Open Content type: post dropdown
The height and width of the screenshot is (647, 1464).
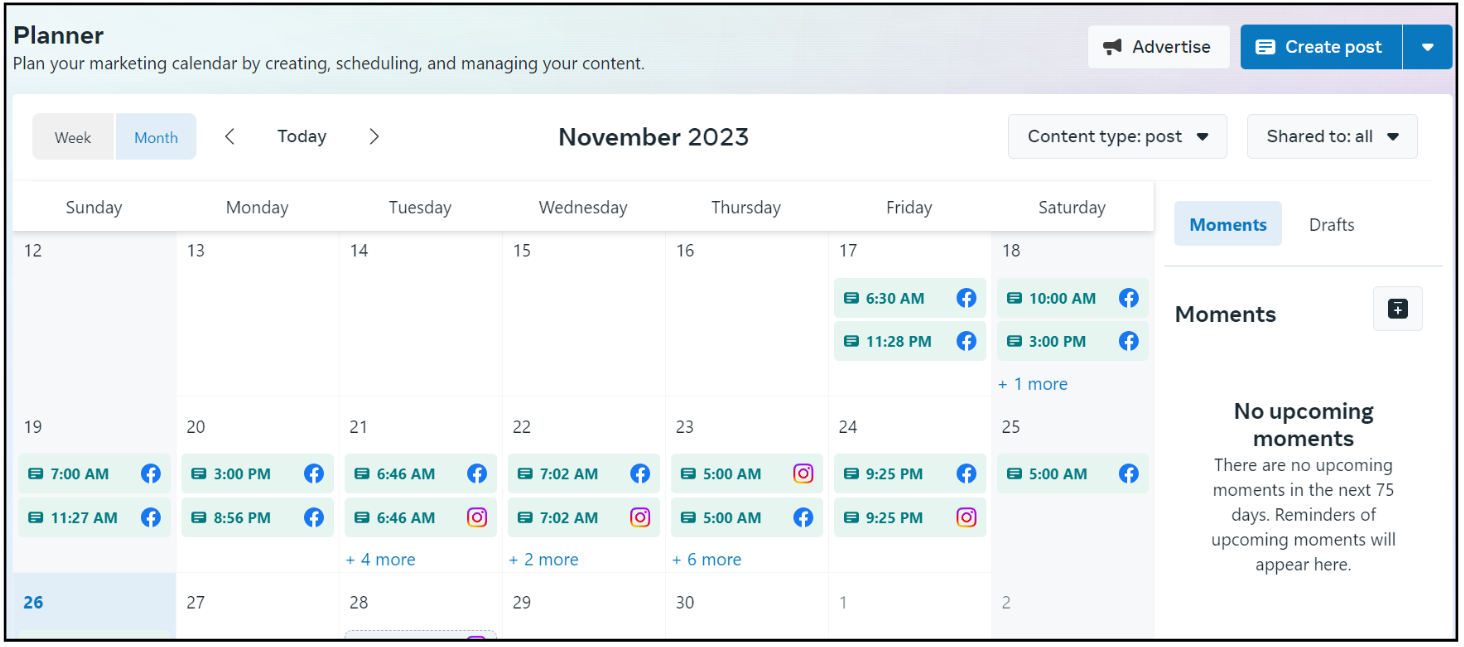point(1117,137)
